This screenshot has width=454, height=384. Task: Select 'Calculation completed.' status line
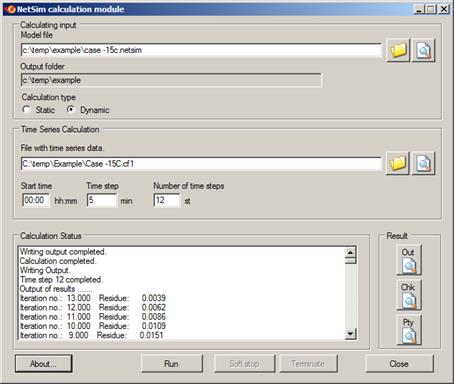(58, 261)
